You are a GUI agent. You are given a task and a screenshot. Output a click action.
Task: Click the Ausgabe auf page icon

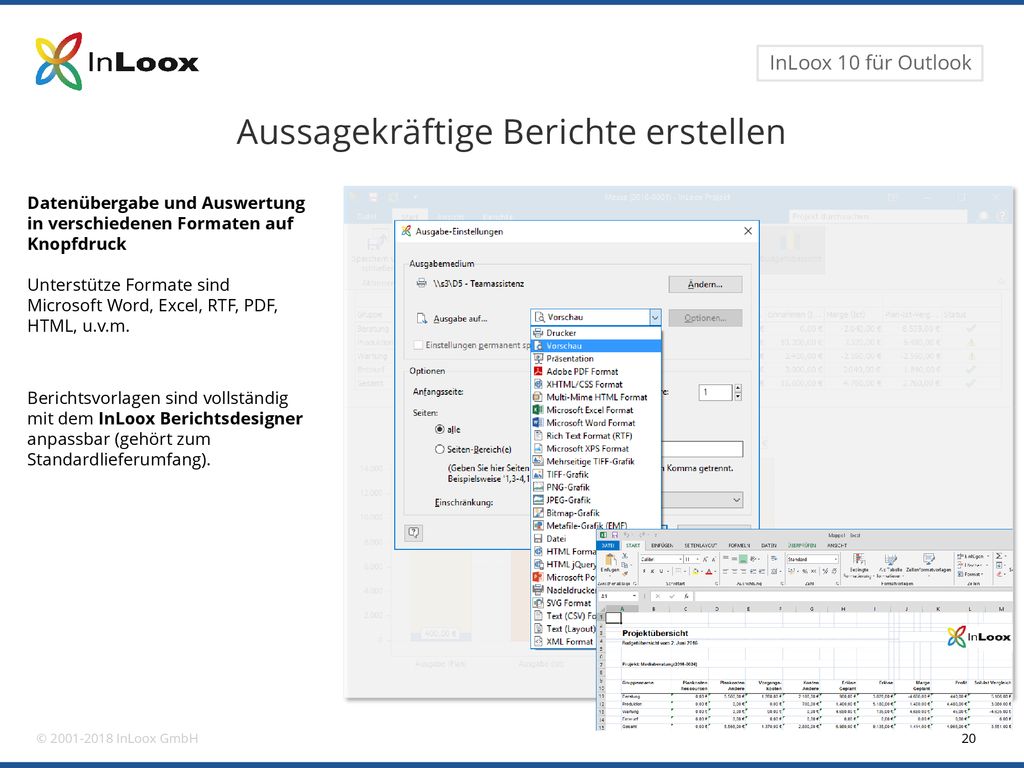pos(422,319)
